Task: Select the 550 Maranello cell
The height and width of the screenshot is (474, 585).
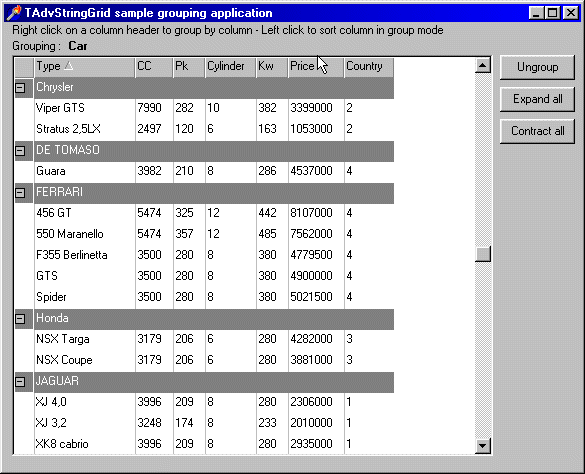Action: pos(84,234)
